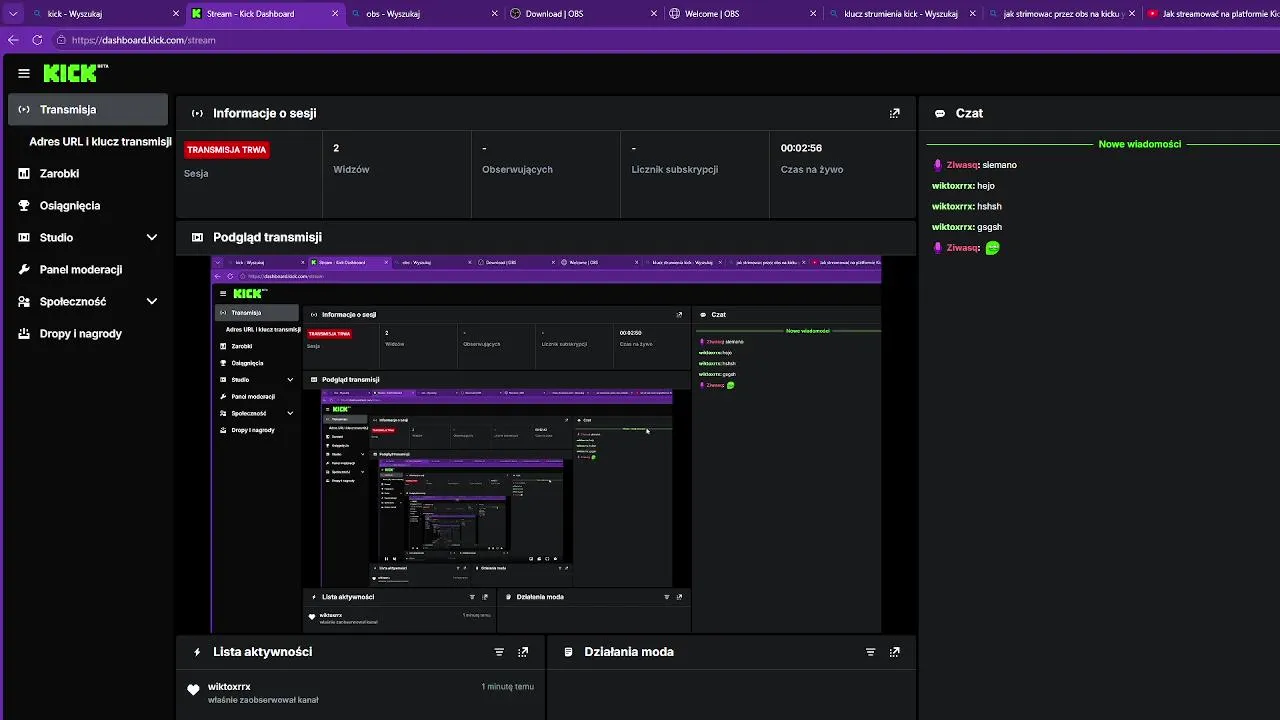The width and height of the screenshot is (1280, 720).
Task: Open Dropy i nagrody
Action: coord(88,333)
